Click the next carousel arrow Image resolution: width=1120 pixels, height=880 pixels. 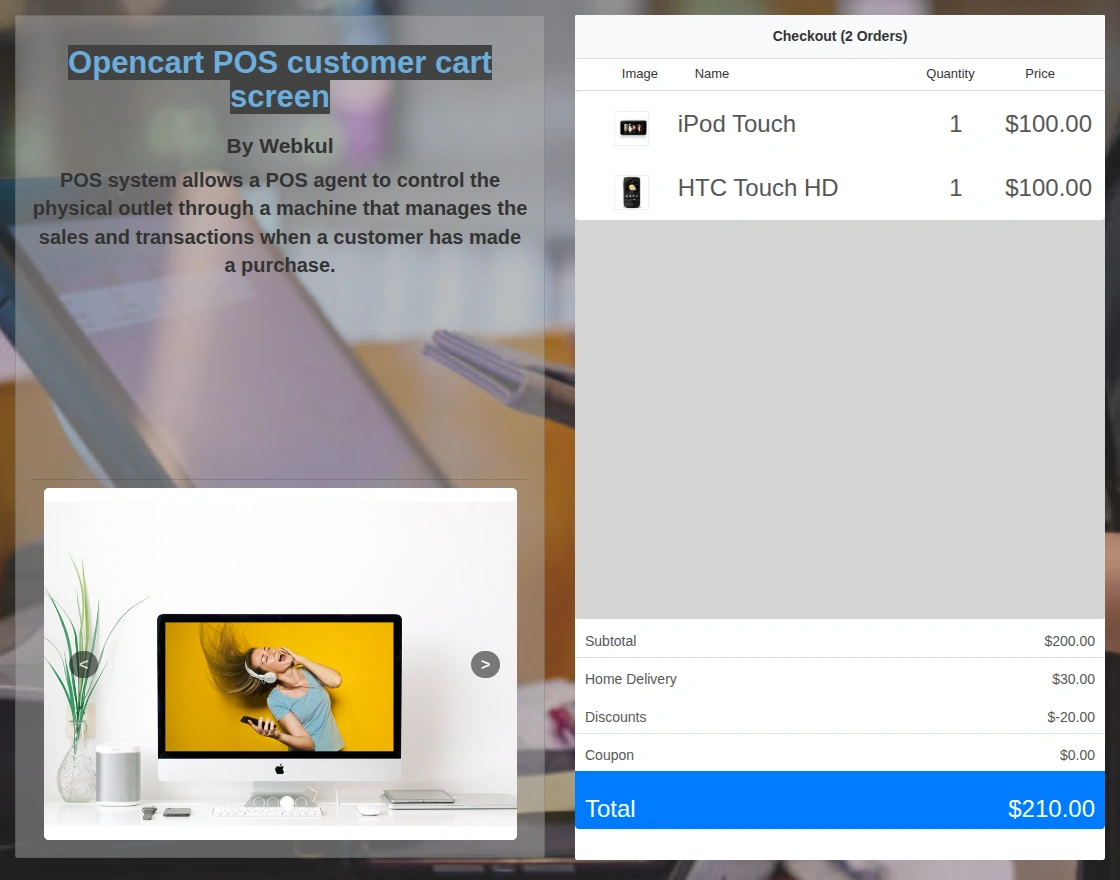pos(485,664)
